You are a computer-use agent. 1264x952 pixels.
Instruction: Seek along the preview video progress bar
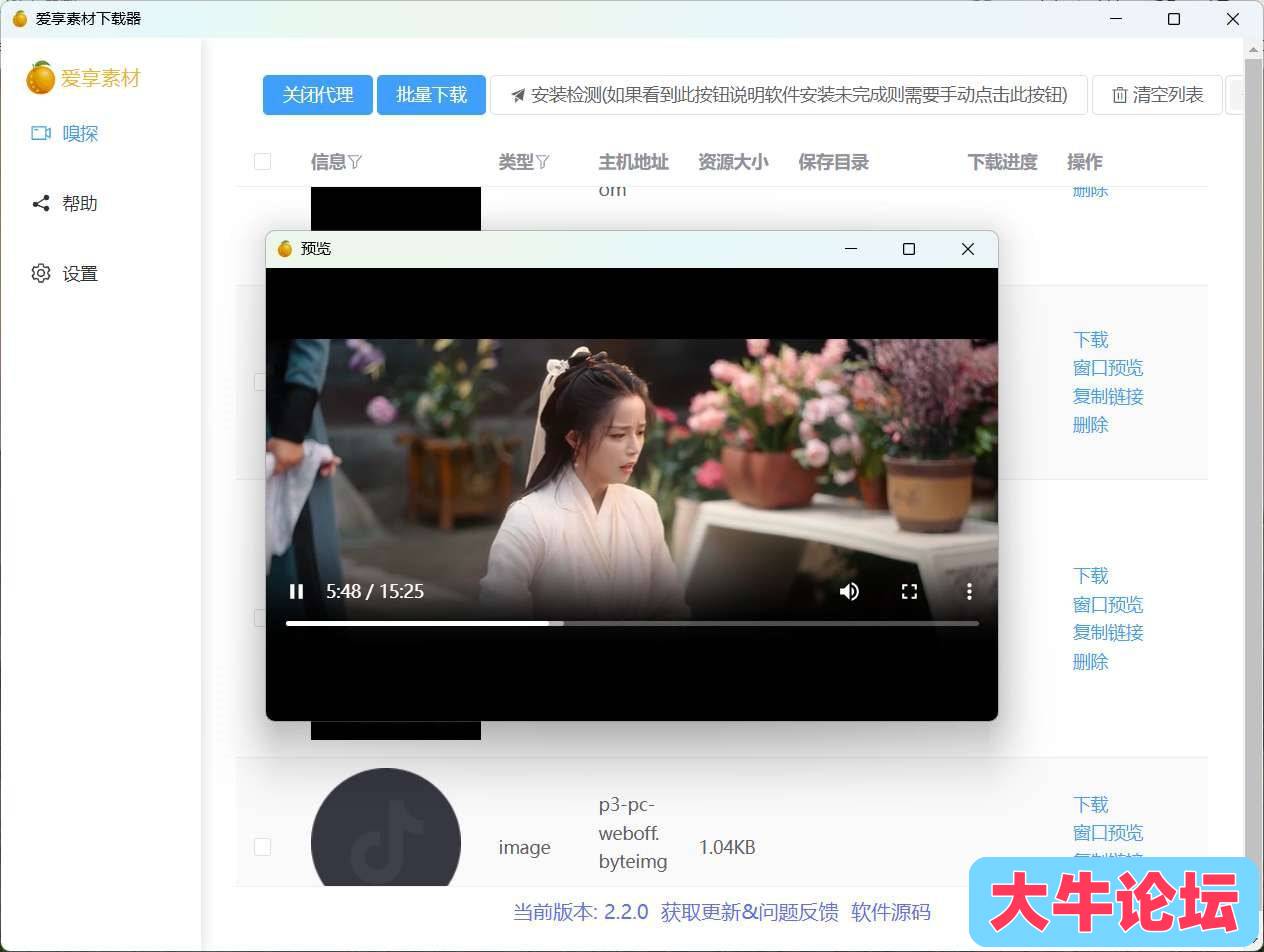pyautogui.click(x=632, y=623)
